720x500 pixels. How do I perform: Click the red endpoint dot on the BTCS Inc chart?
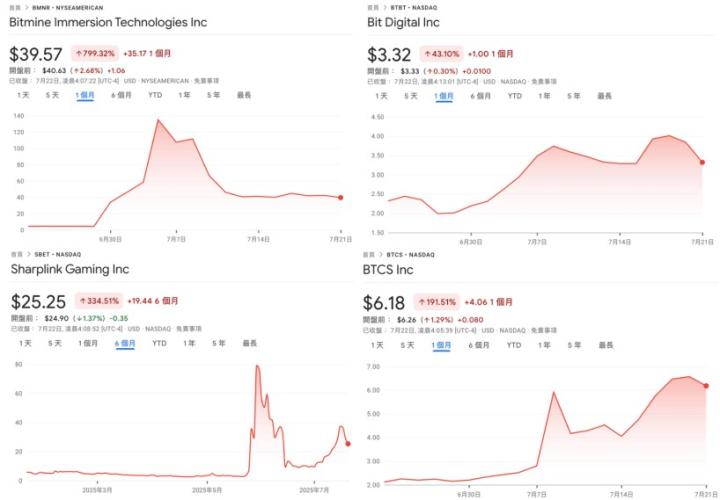coord(706,386)
